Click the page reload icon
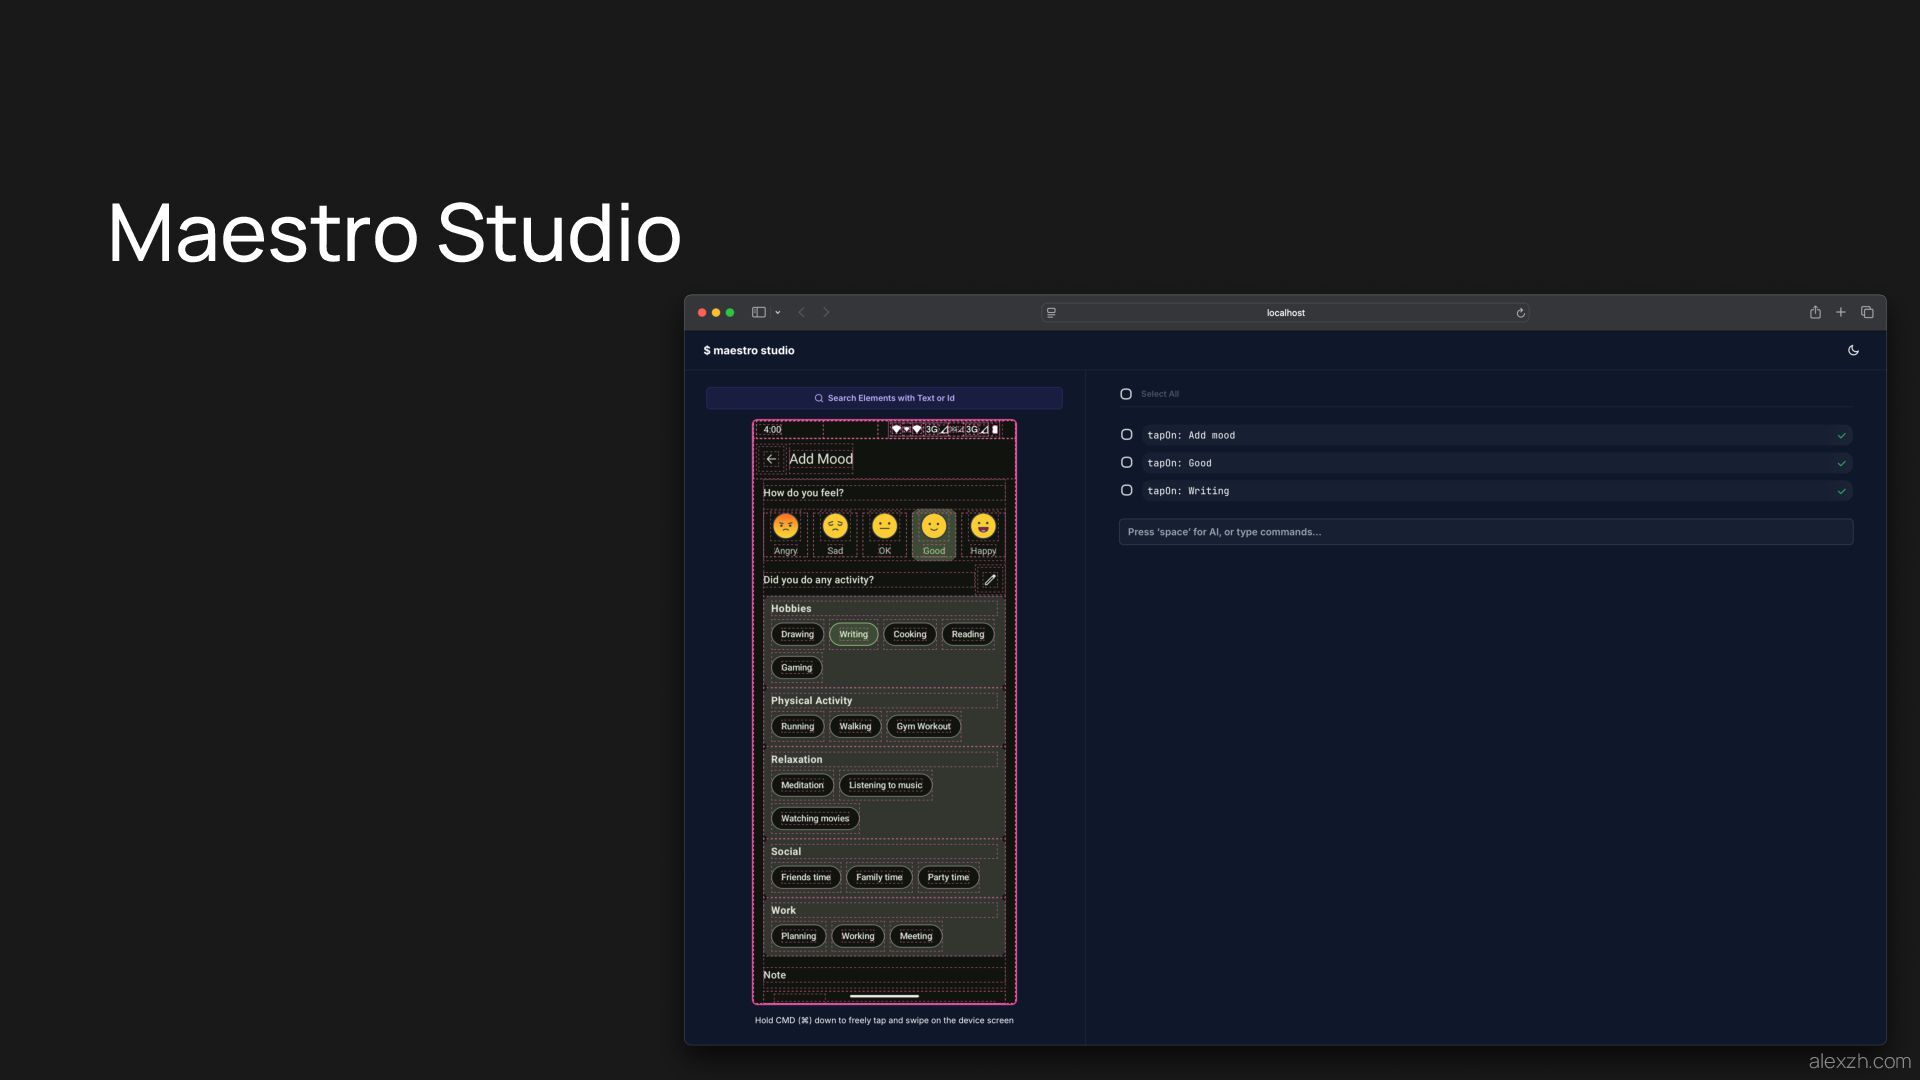Viewport: 1920px width, 1080px height. click(x=1520, y=313)
